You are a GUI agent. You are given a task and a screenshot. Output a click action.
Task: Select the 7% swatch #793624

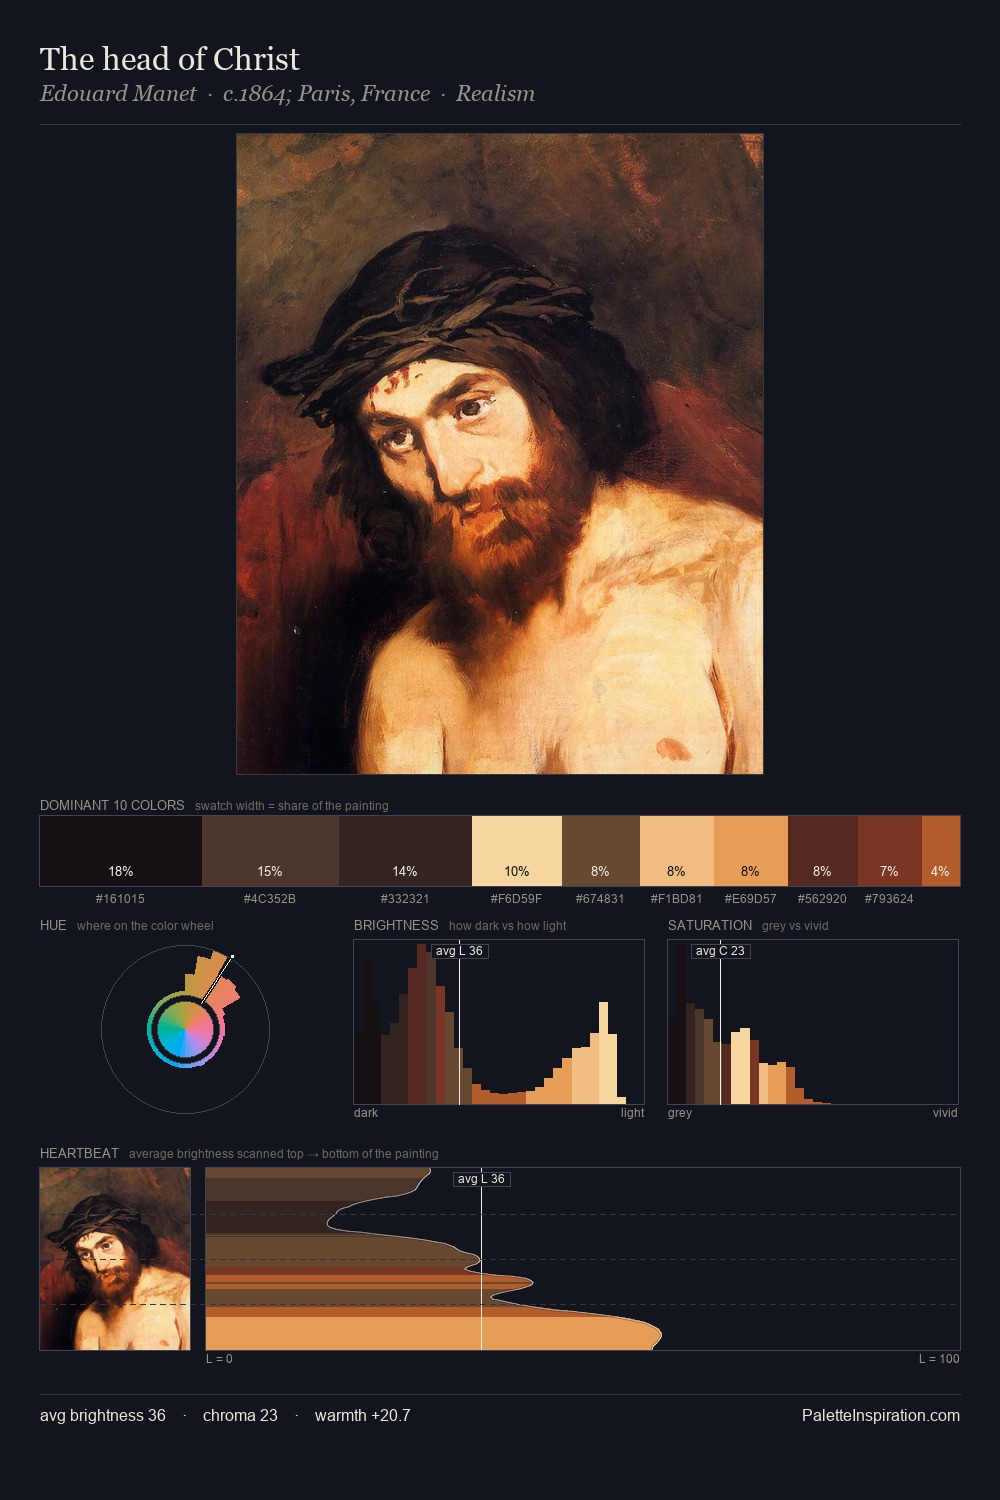[x=890, y=851]
